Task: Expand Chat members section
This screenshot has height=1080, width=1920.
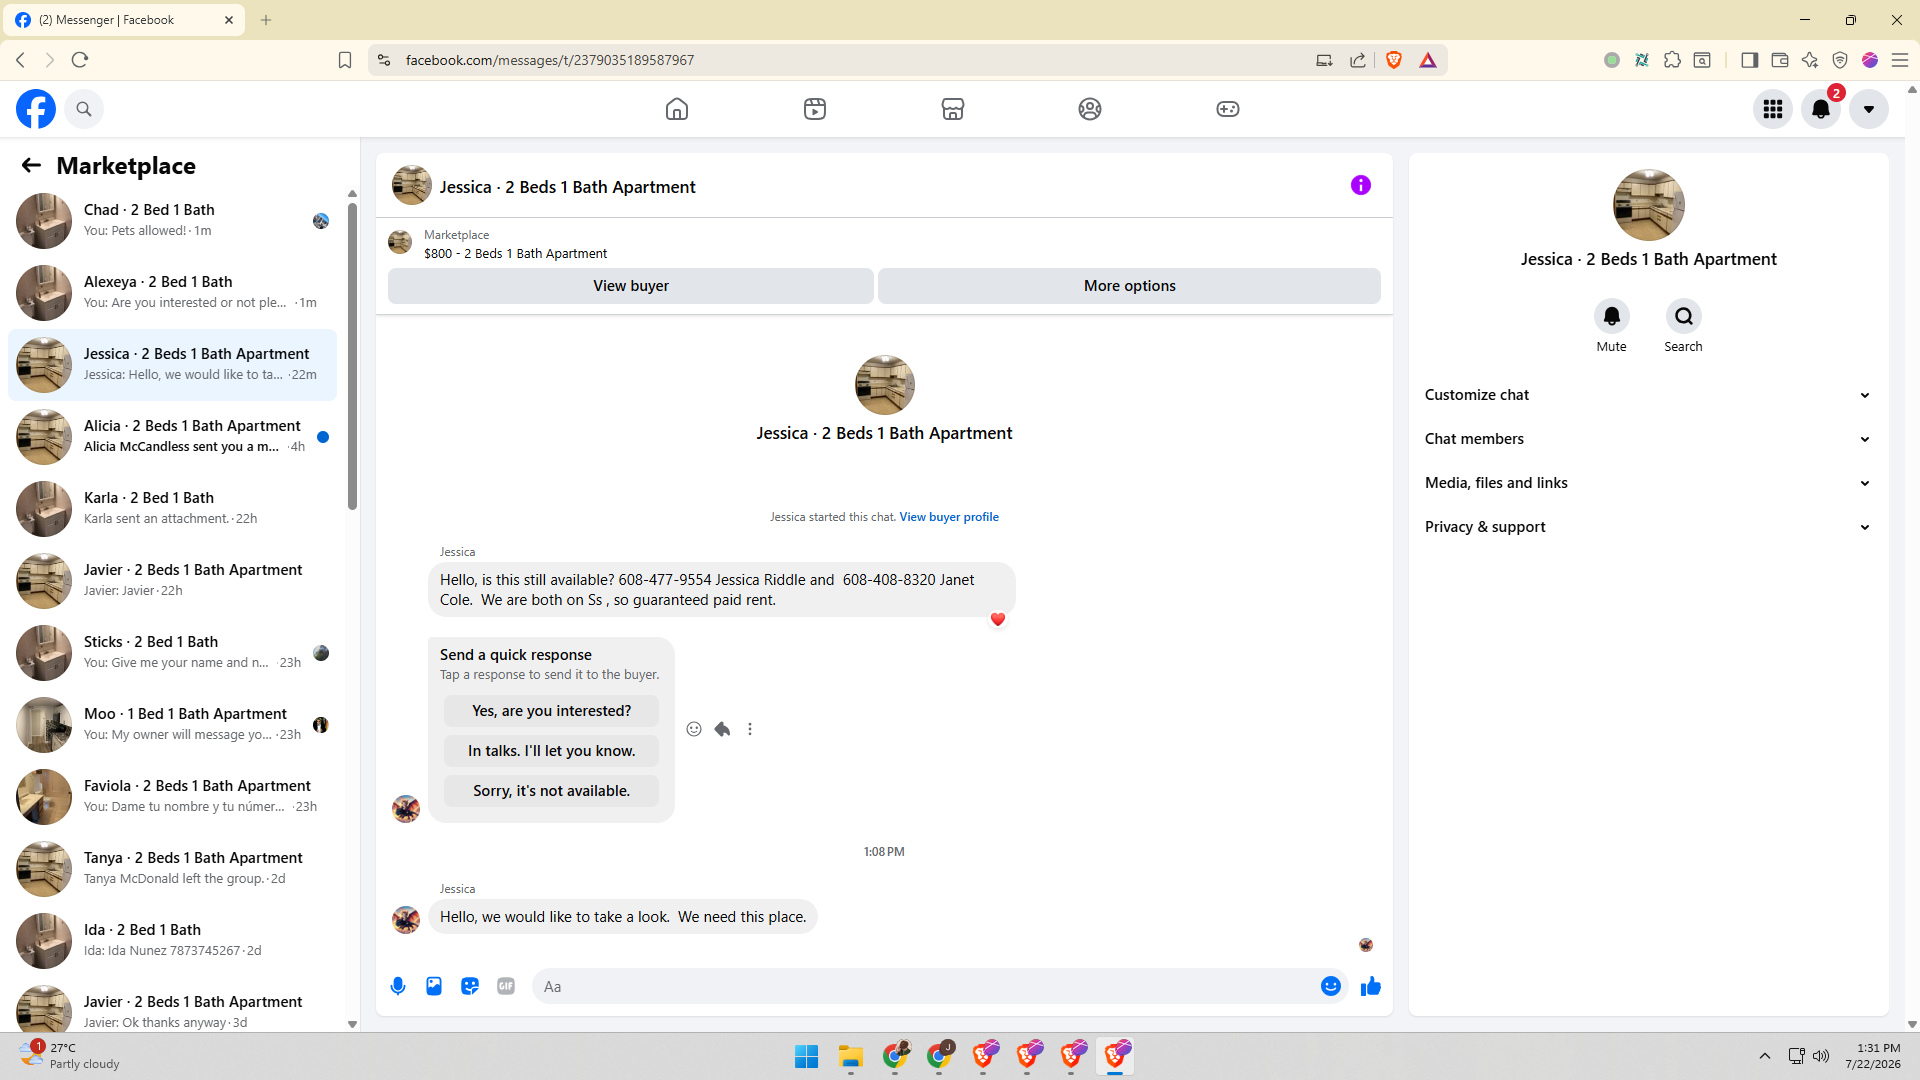Action: (x=1648, y=439)
